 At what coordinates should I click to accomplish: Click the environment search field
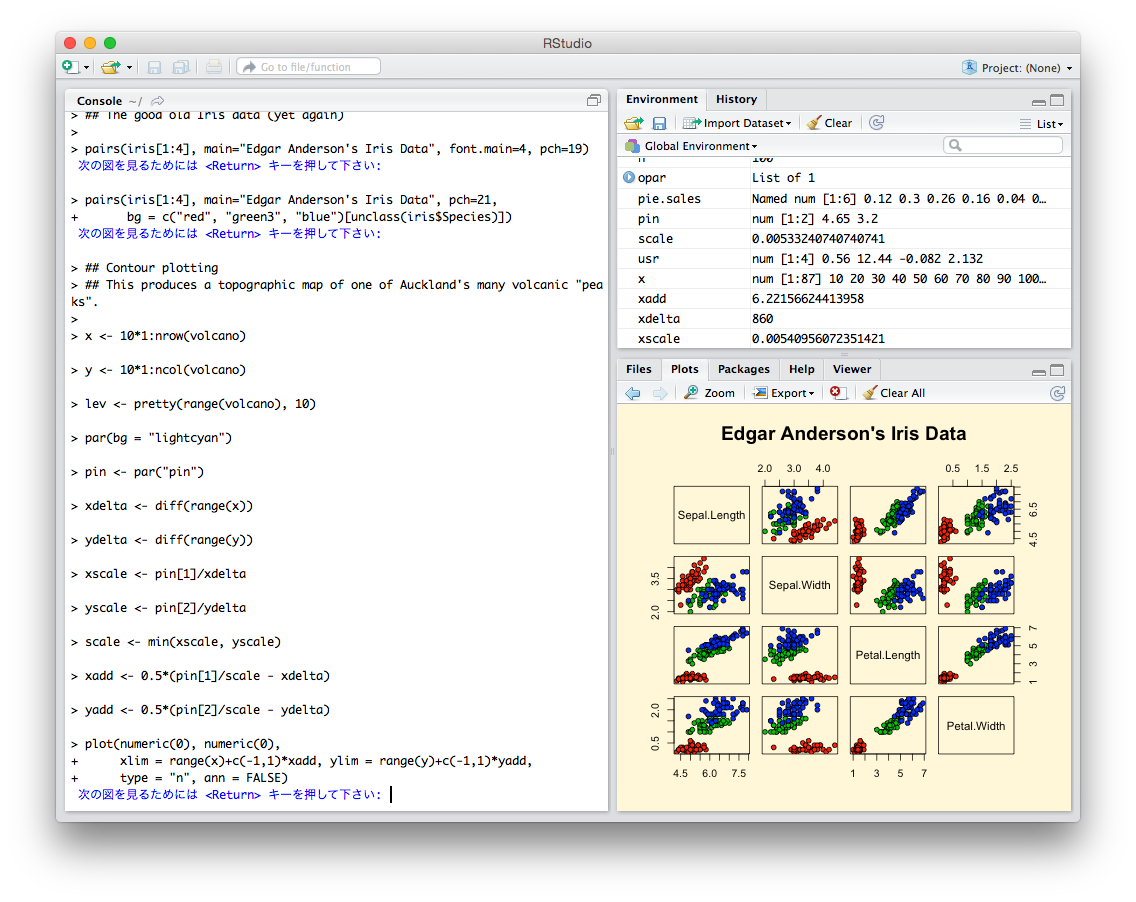[x=1003, y=145]
